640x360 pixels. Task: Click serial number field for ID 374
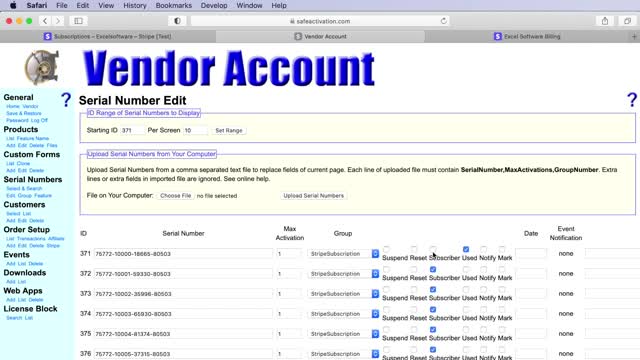tap(183, 313)
